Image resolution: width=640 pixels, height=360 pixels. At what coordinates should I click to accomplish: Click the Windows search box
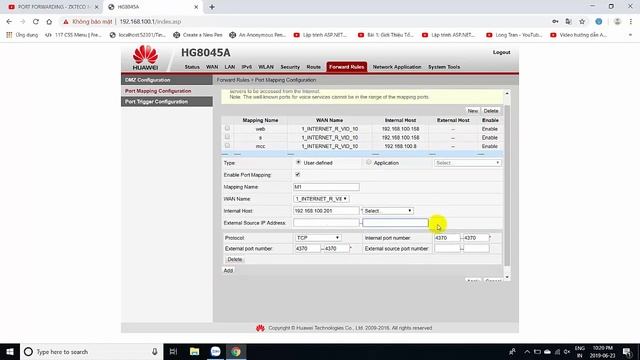pyautogui.click(x=92, y=351)
